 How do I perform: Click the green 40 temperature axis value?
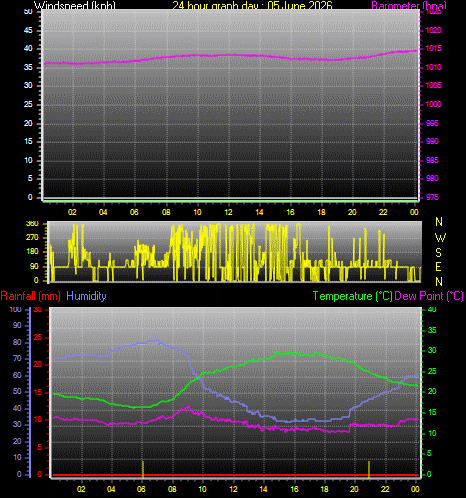432,310
